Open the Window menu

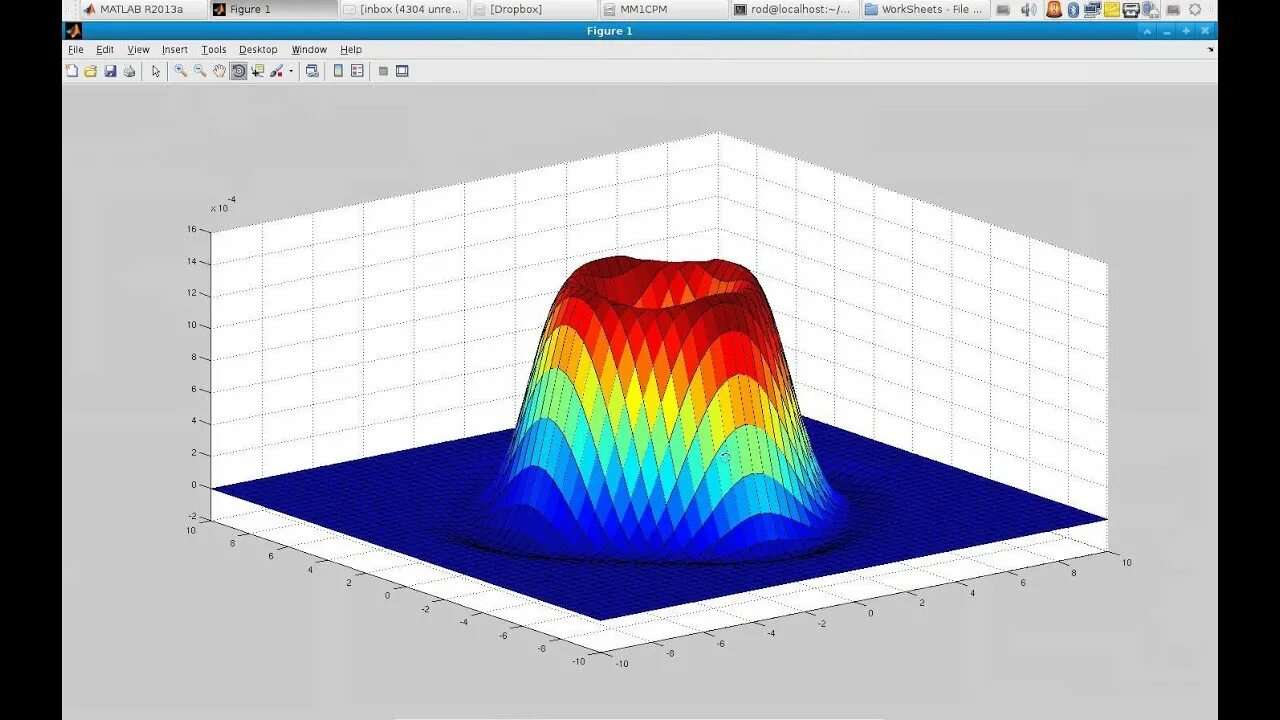[309, 49]
